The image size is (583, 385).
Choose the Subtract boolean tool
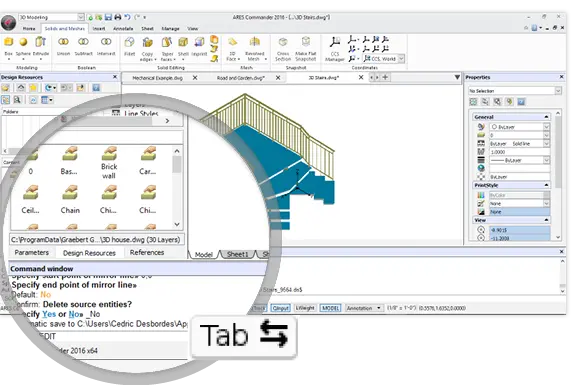point(83,46)
